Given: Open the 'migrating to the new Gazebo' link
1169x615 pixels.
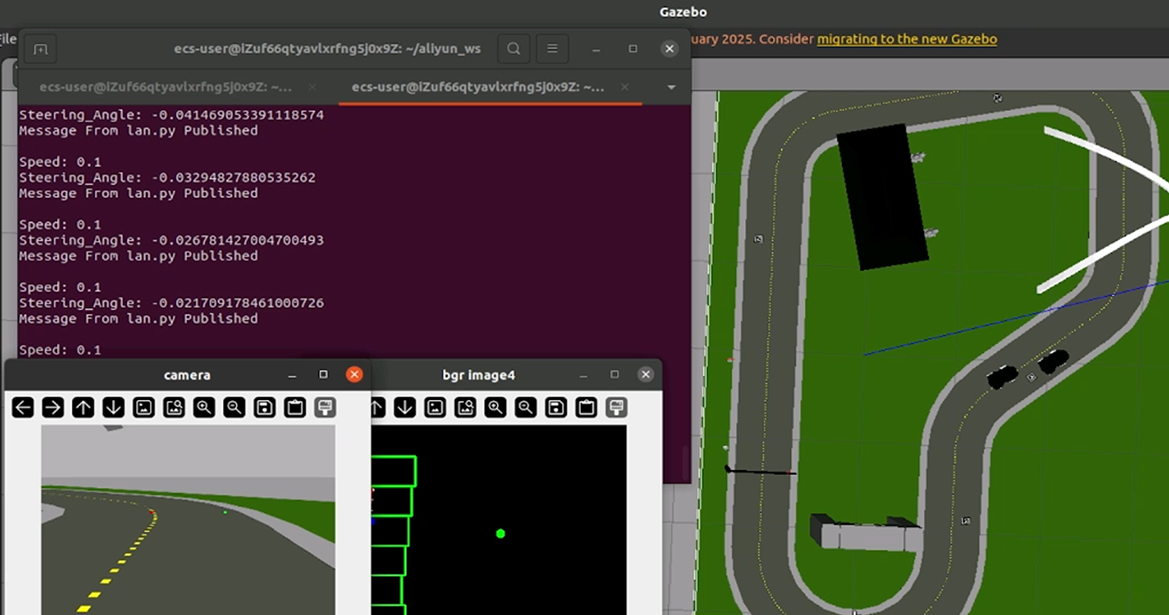Looking at the screenshot, I should coord(906,39).
